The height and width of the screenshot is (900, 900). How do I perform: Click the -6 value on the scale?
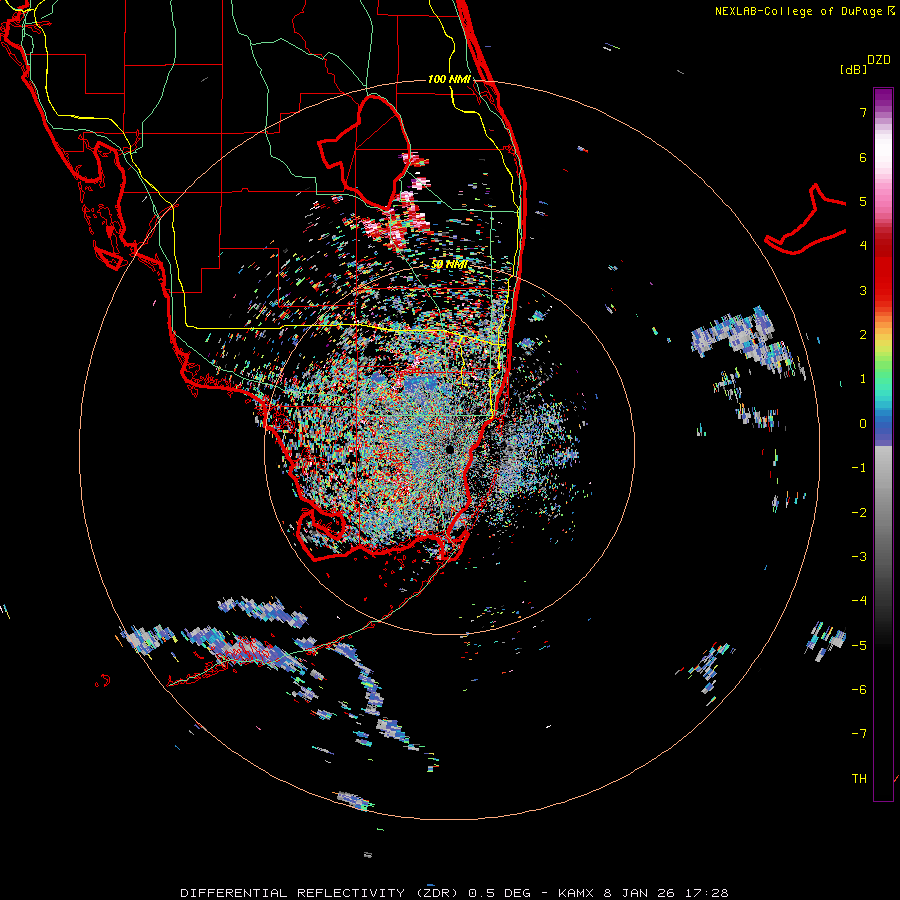[x=859, y=690]
